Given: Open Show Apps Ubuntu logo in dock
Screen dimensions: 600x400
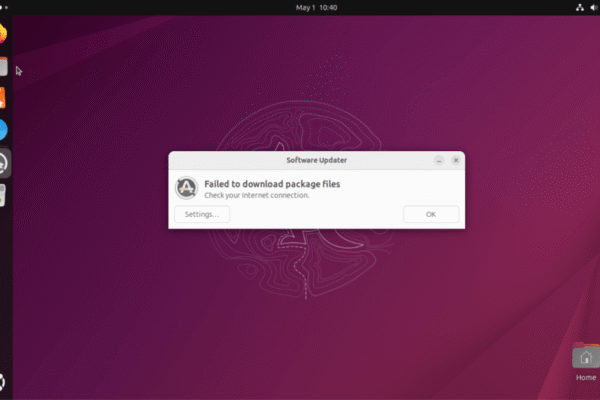Looking at the screenshot, I should [3, 382].
